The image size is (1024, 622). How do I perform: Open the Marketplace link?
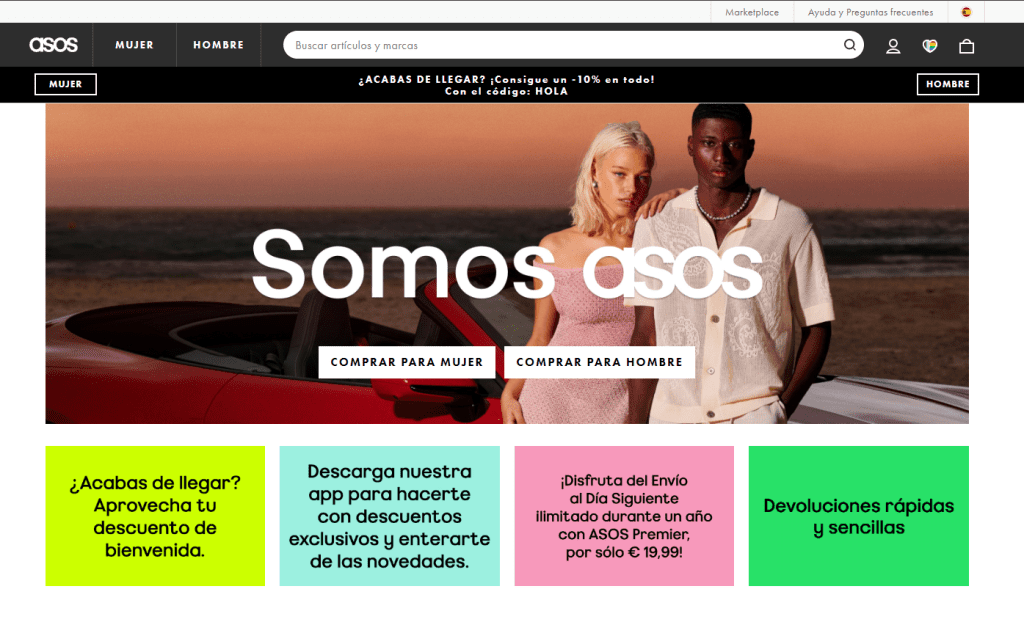pyautogui.click(x=752, y=12)
